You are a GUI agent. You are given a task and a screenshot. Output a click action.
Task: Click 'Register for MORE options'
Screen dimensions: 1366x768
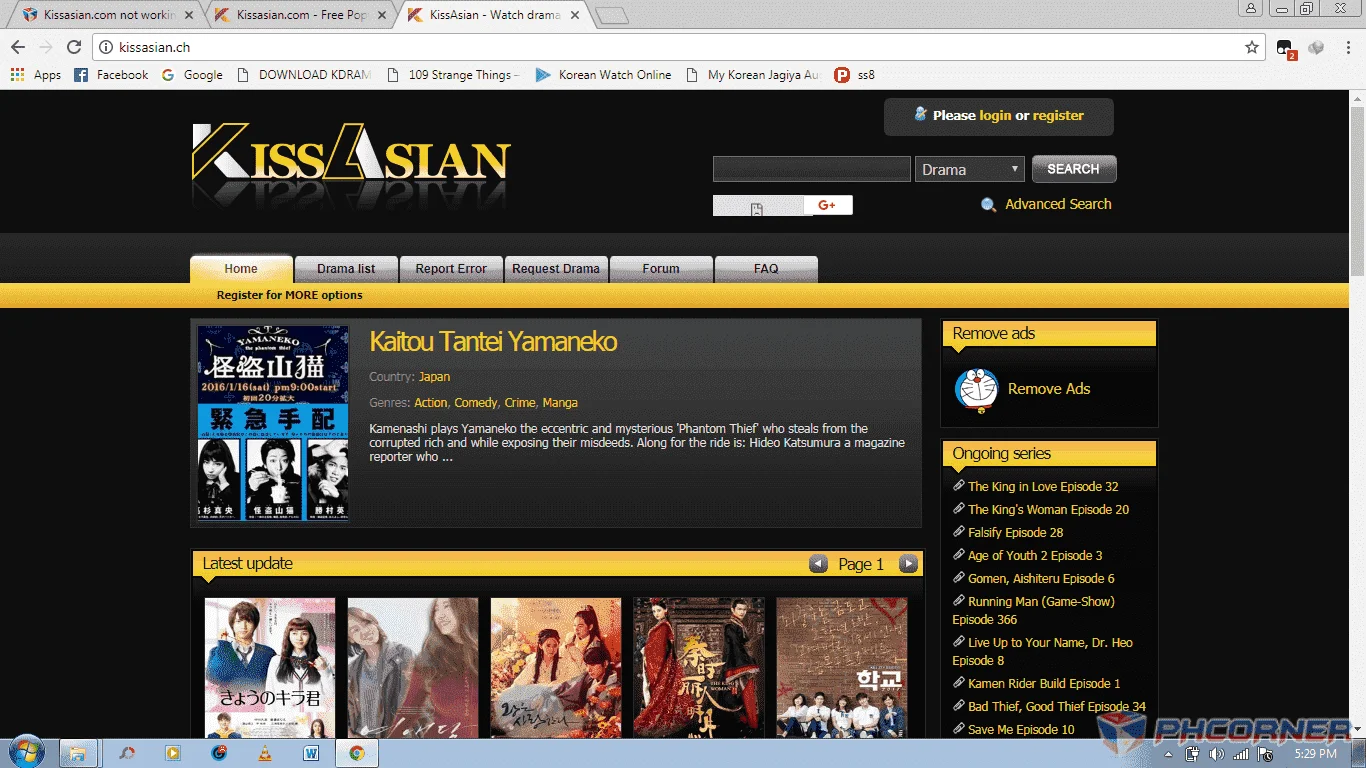(290, 295)
